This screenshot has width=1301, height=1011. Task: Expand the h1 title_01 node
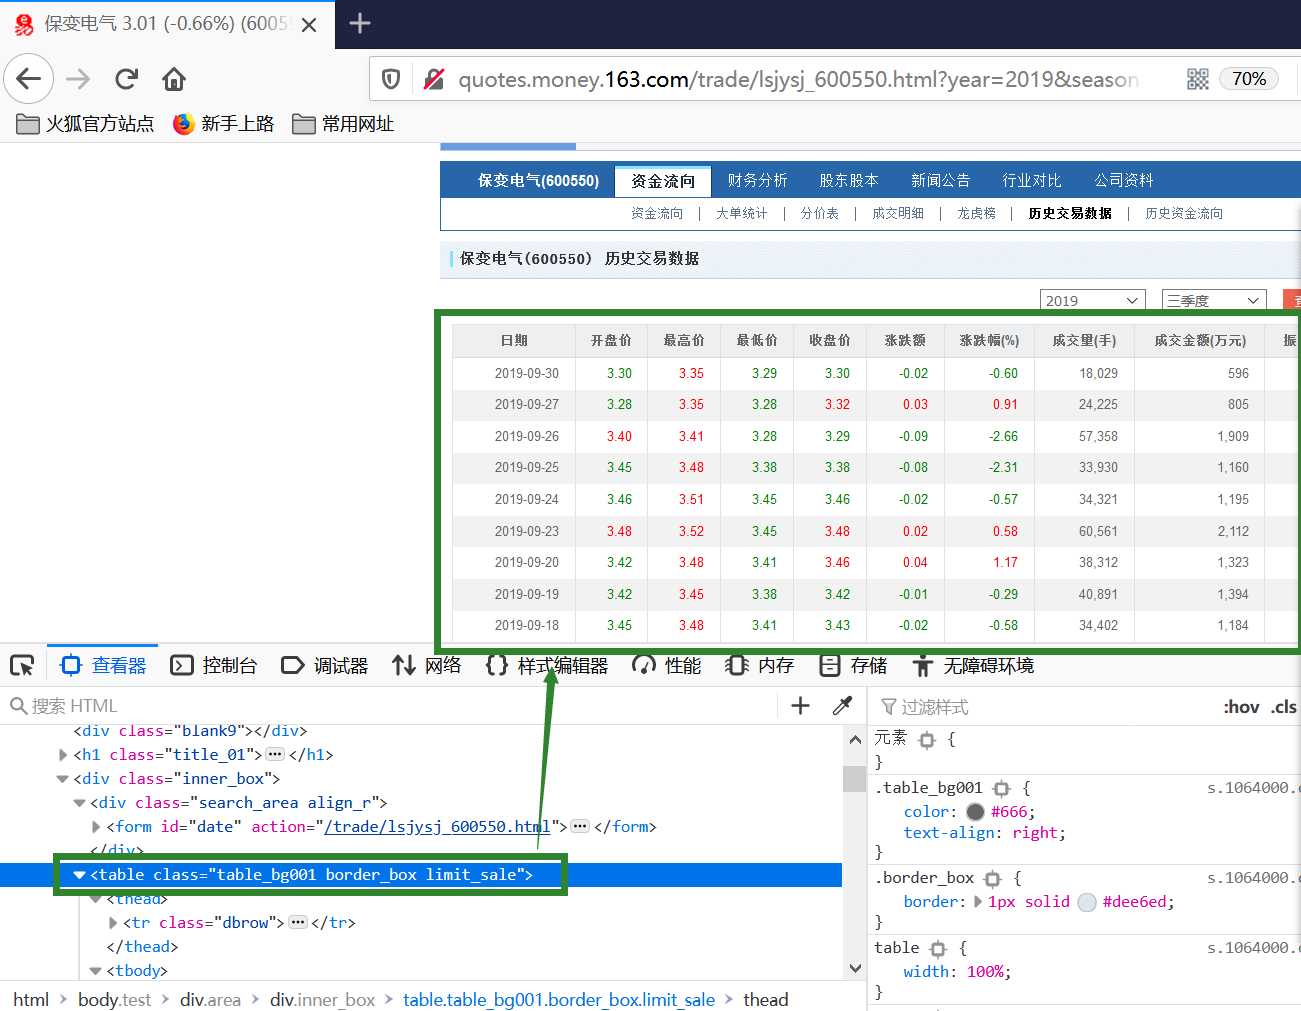coord(63,755)
